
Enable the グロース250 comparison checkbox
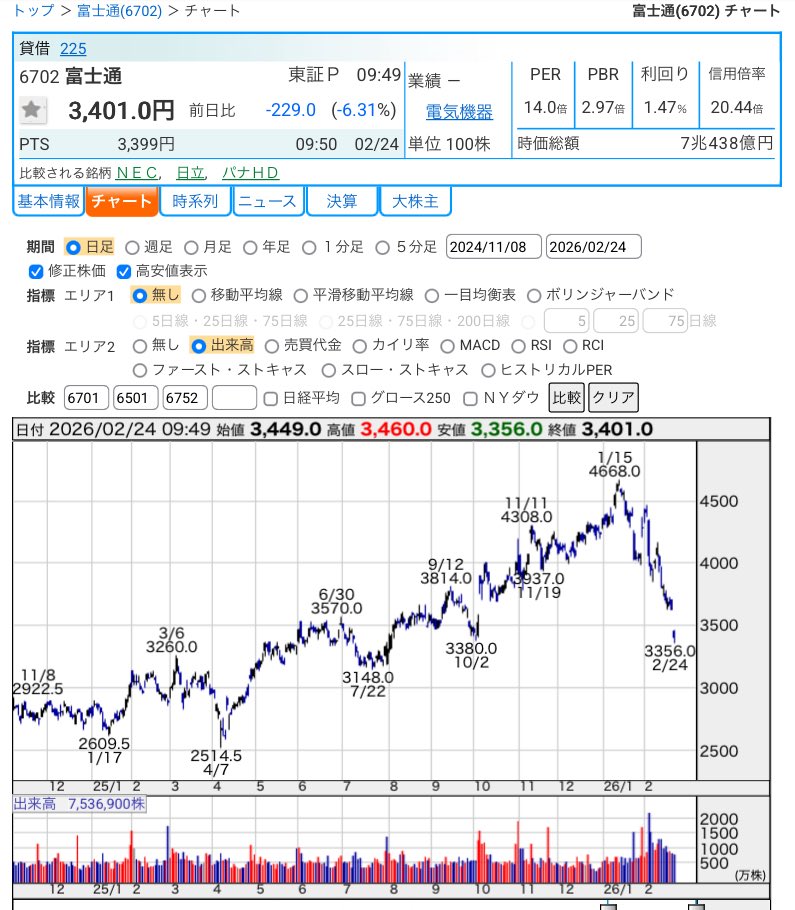[x=359, y=399]
